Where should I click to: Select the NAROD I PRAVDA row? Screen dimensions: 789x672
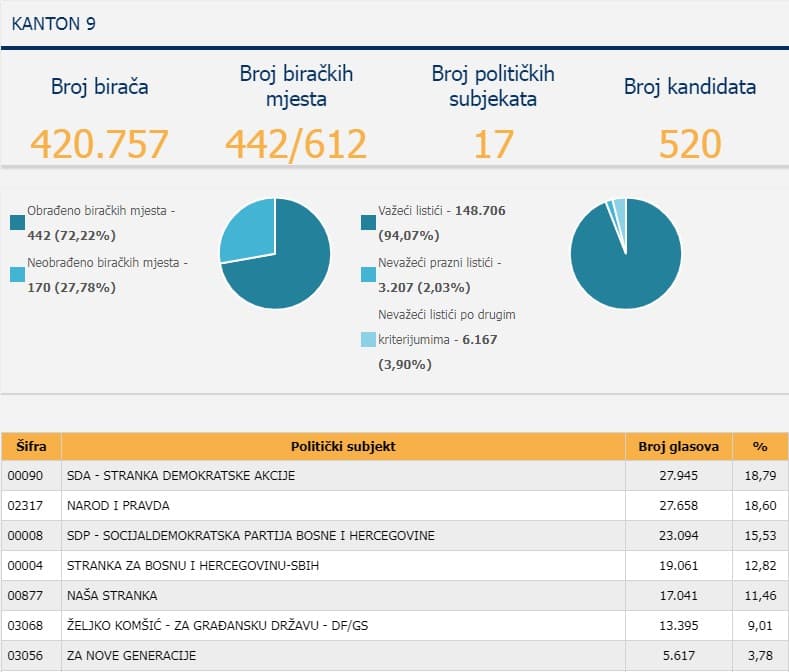pyautogui.click(x=394, y=505)
